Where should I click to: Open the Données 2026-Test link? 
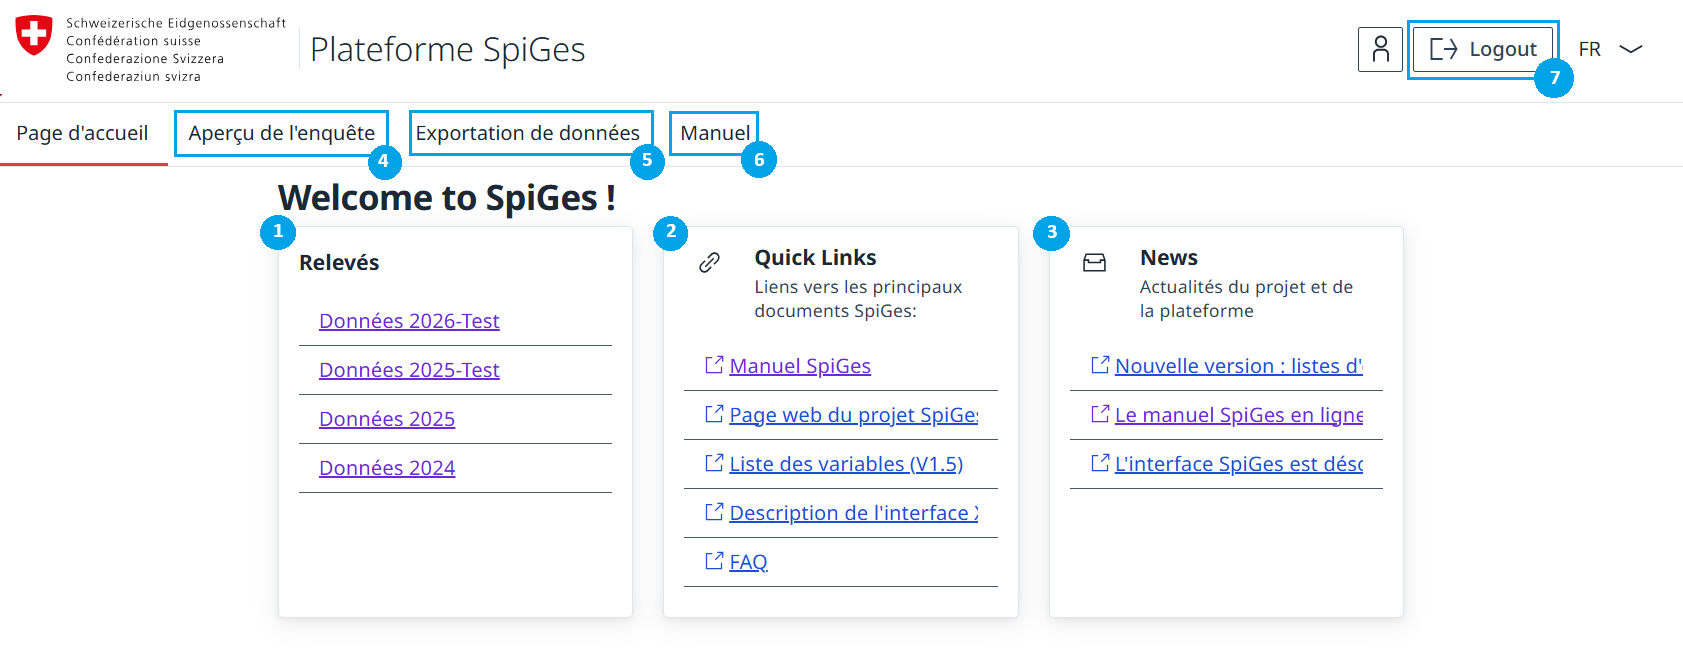pyautogui.click(x=409, y=321)
